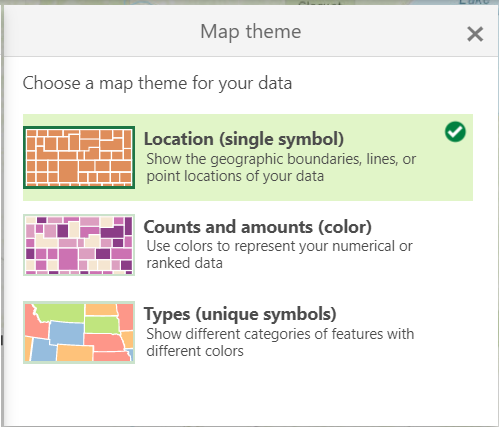Click 'ranked data' text under Counts and amounts
499x427 pixels.
pos(184,263)
